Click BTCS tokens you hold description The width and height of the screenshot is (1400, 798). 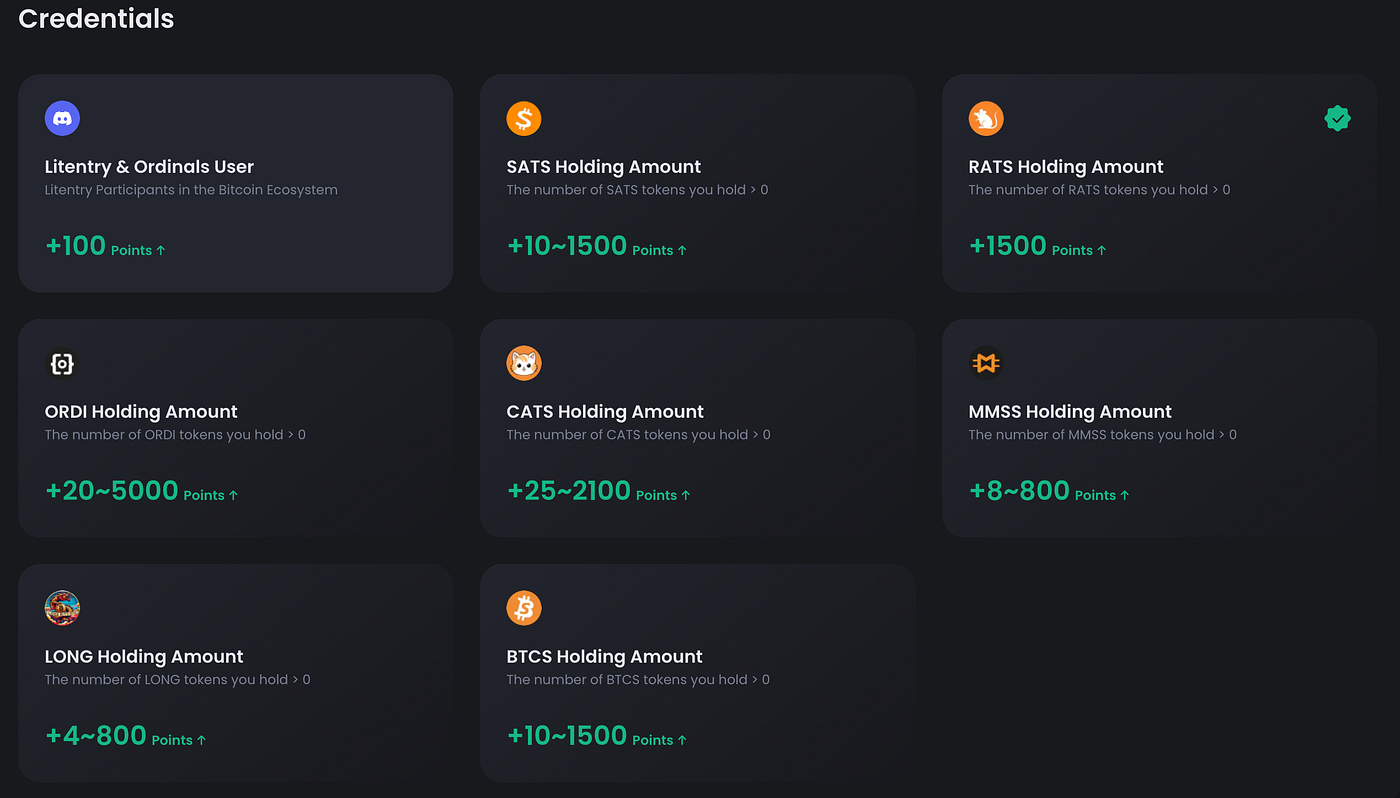click(x=637, y=680)
